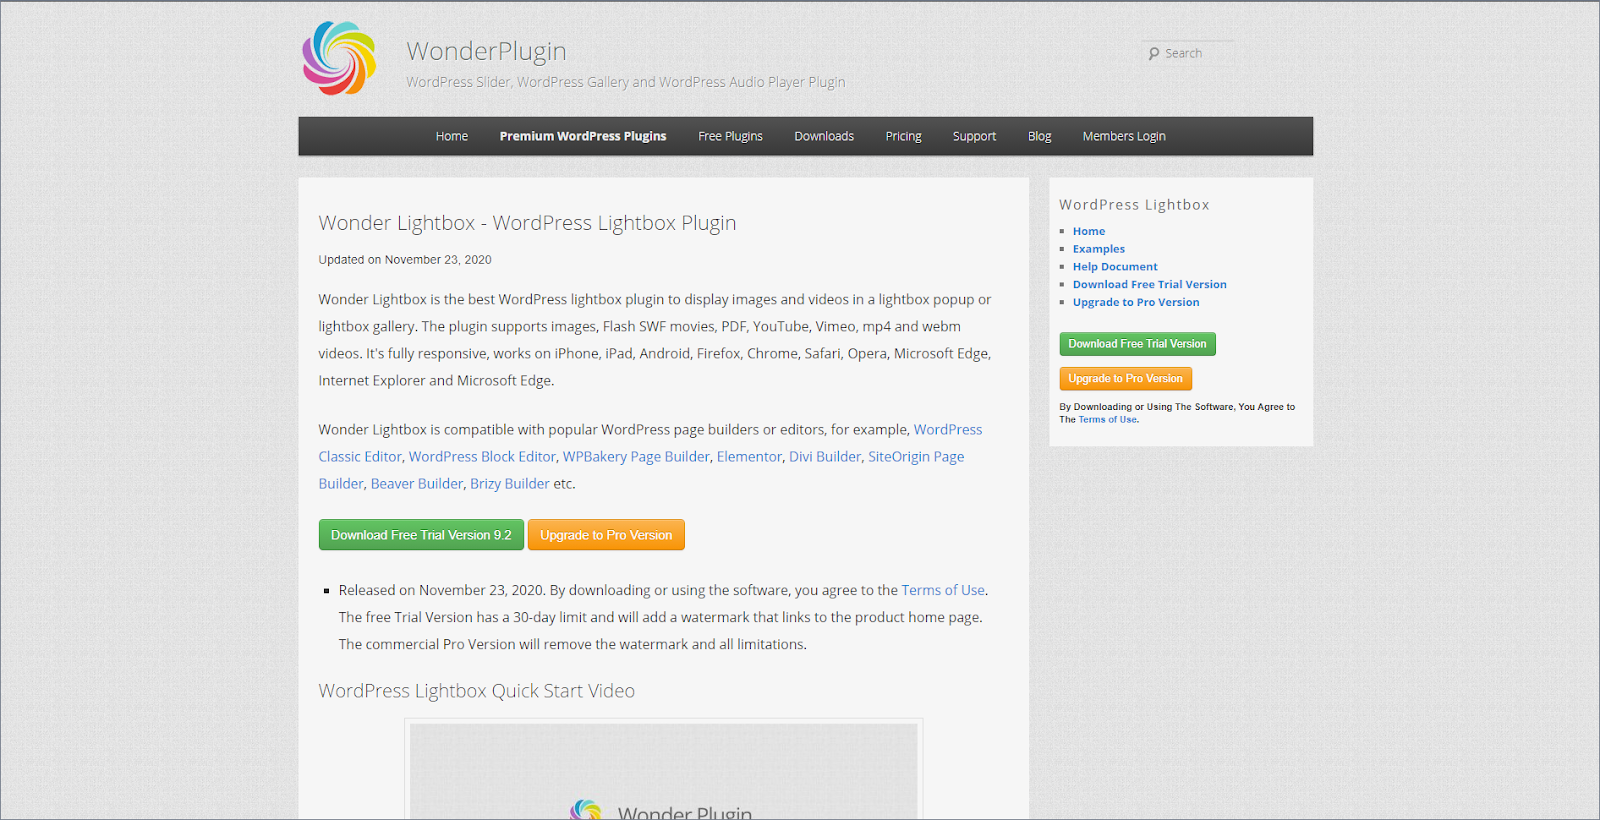Viewport: 1600px width, 820px height.
Task: Follow the WPBakery Page Builder link
Action: click(x=636, y=456)
